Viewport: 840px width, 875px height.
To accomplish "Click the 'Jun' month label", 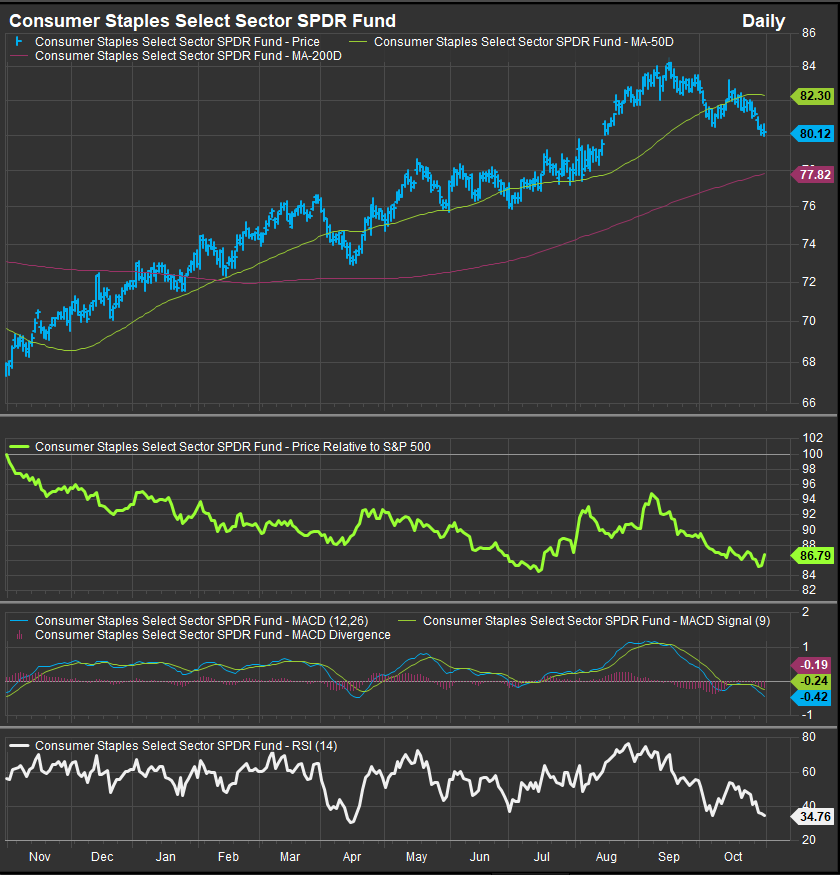I will pyautogui.click(x=479, y=857).
